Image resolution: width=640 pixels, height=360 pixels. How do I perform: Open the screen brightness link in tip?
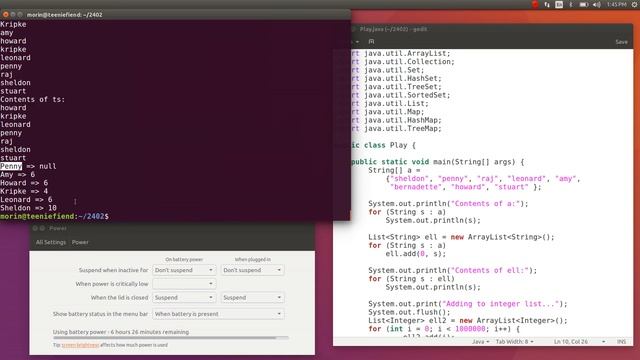point(80,345)
